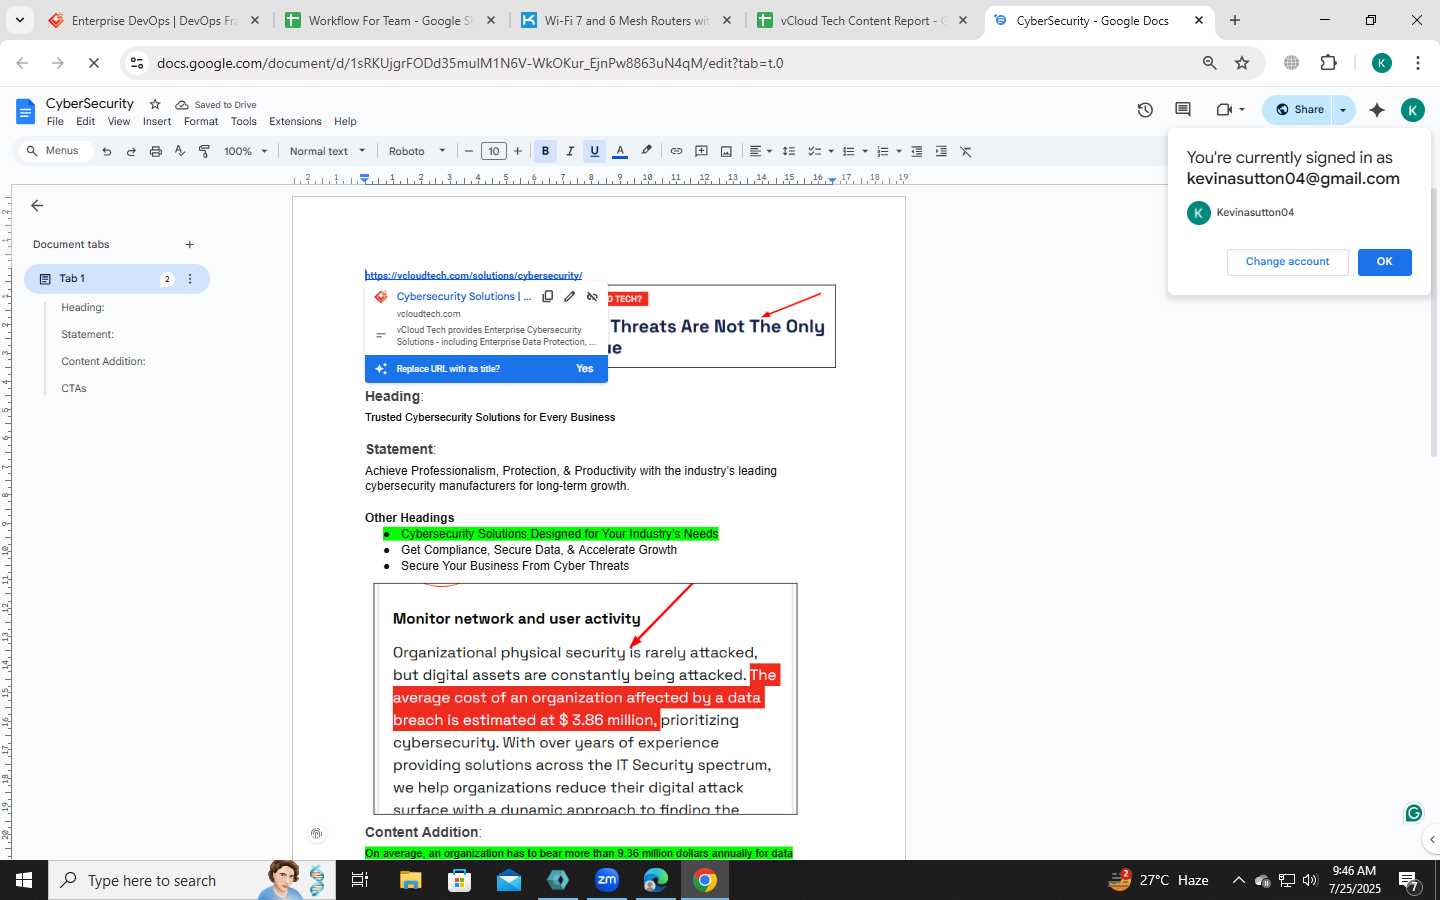Screen dimensions: 1440x900
Task: Clear formatting of selected text
Action: click(965, 151)
